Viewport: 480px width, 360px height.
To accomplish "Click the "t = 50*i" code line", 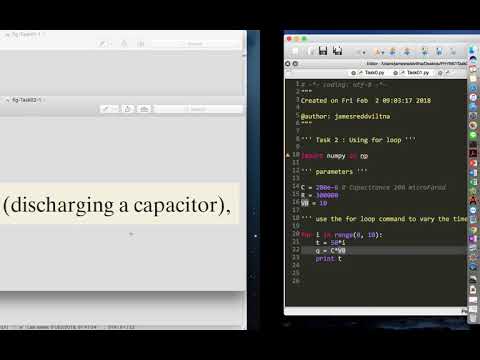I will coord(330,243).
